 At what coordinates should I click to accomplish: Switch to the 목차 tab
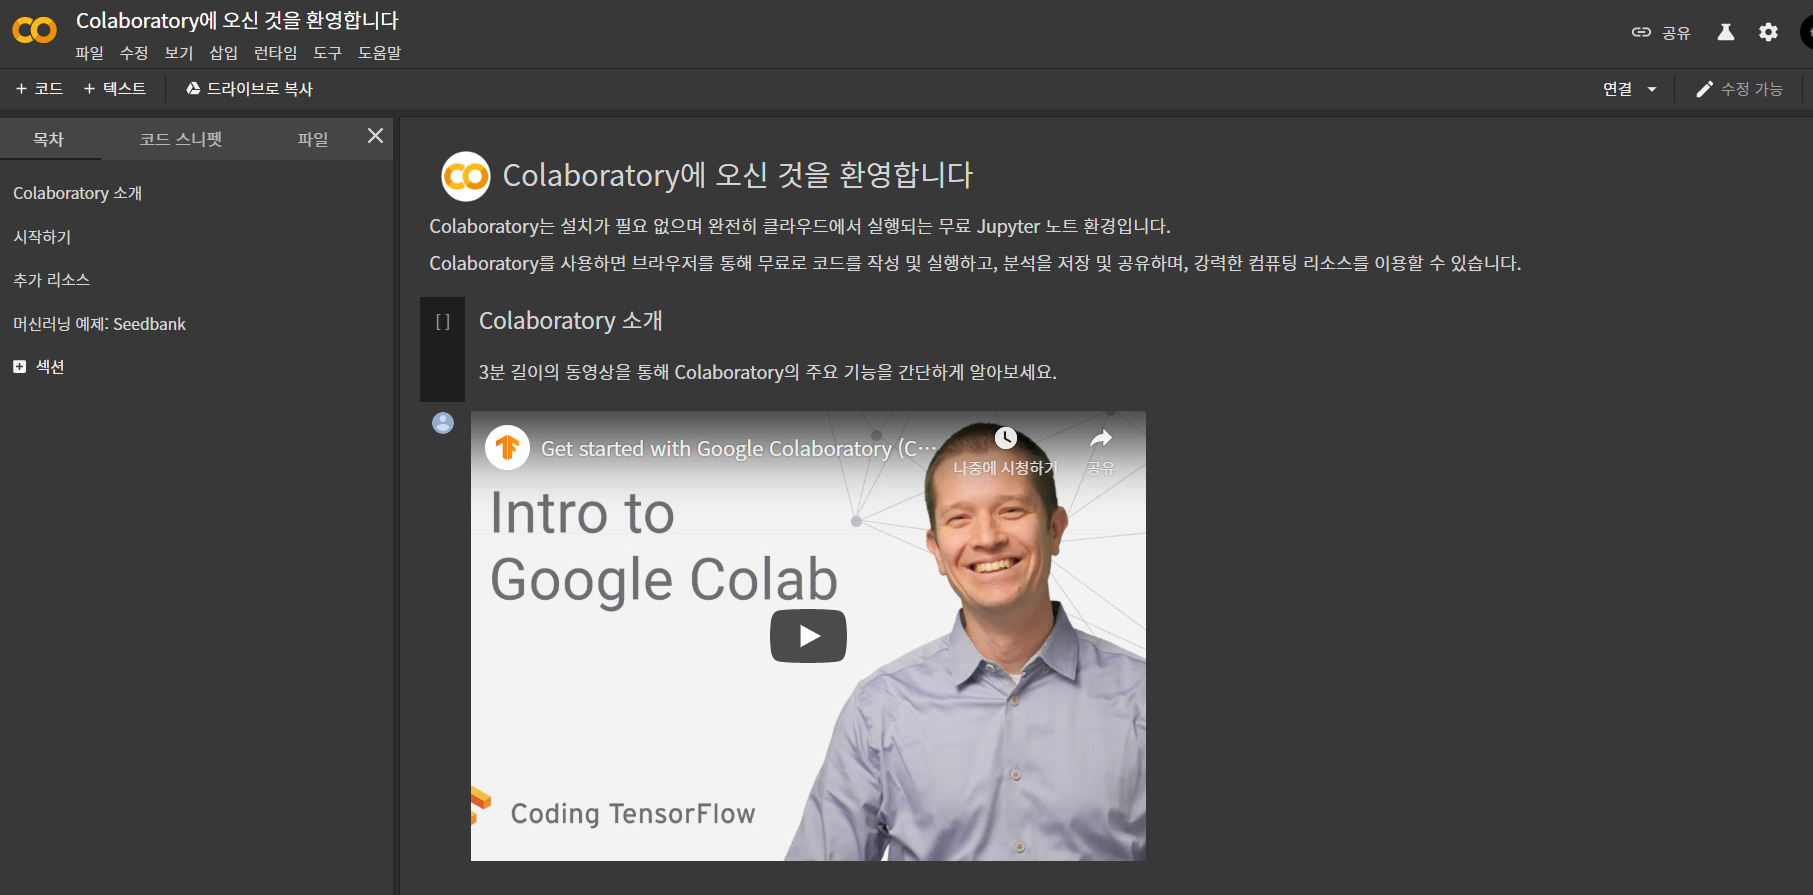click(x=48, y=139)
